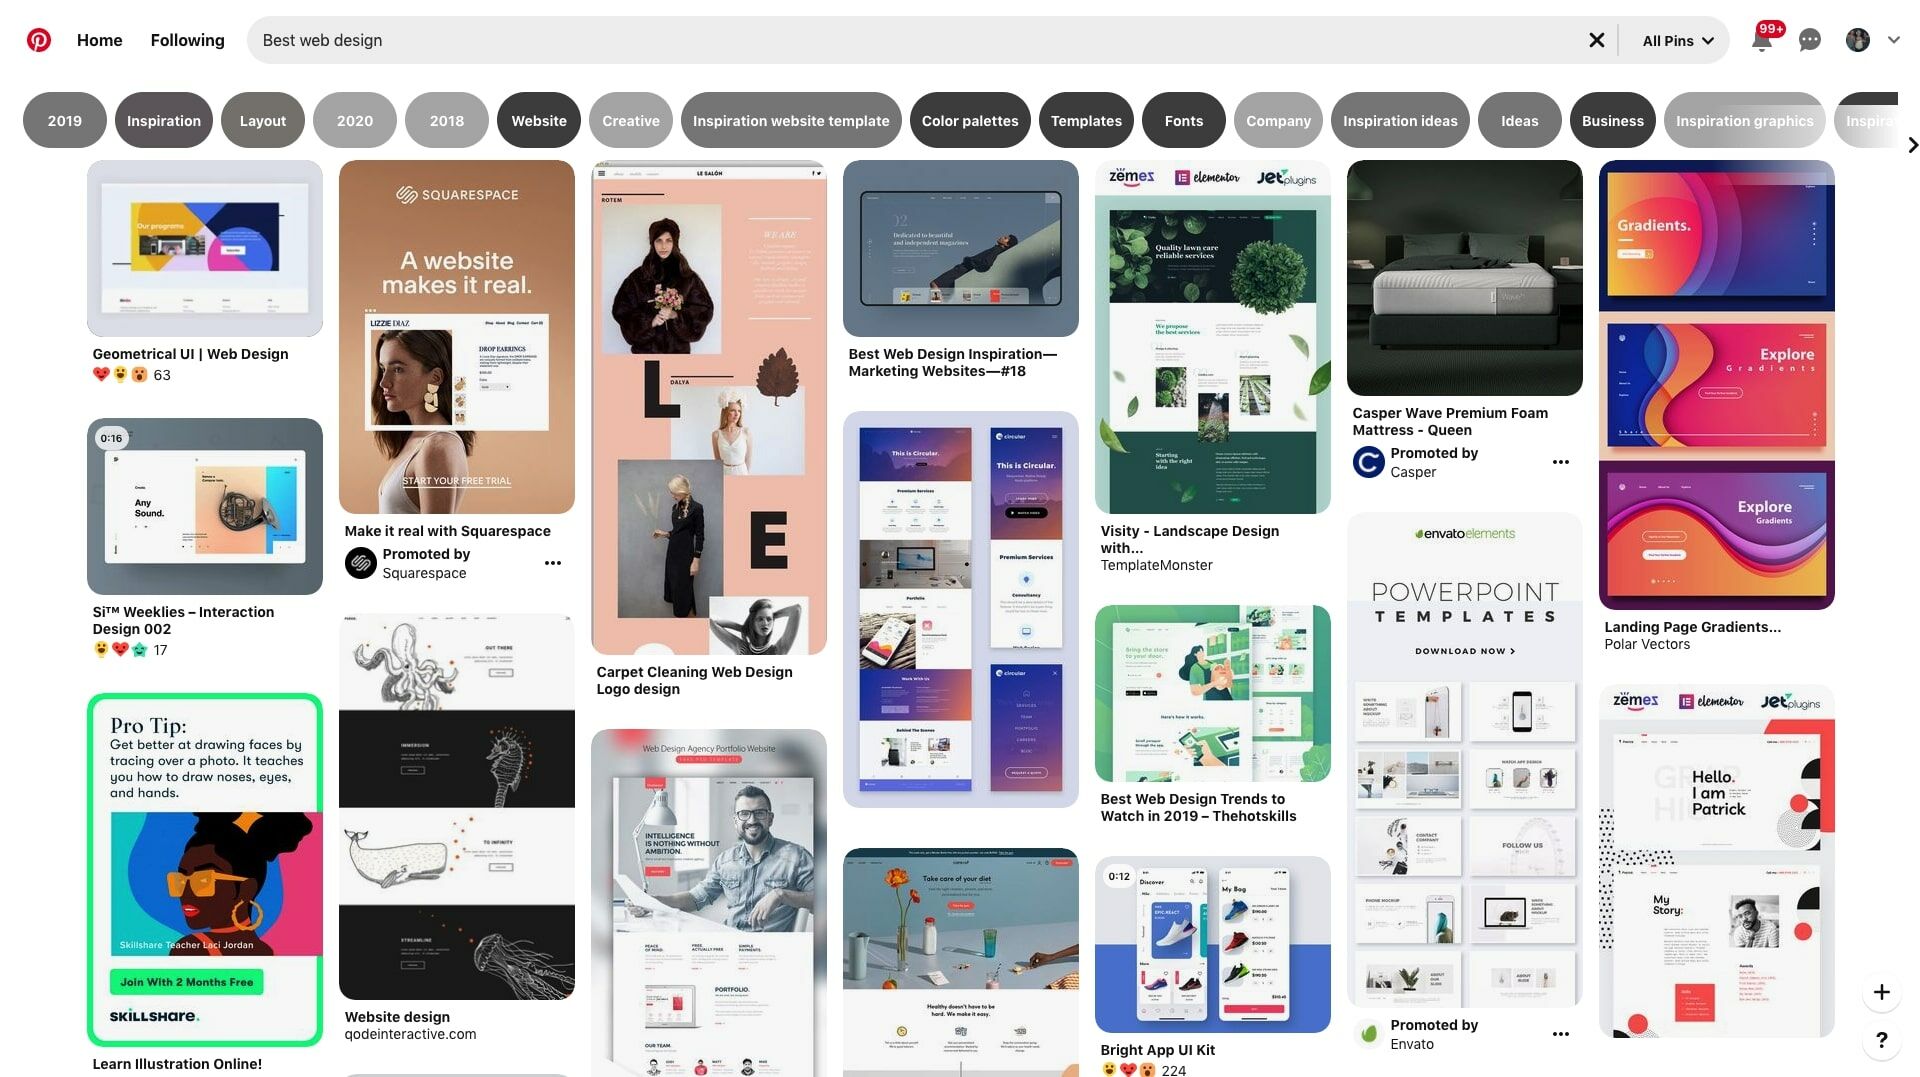Open the account options chevron next to avatar
This screenshot has height=1077, width=1920.
point(1895,40)
